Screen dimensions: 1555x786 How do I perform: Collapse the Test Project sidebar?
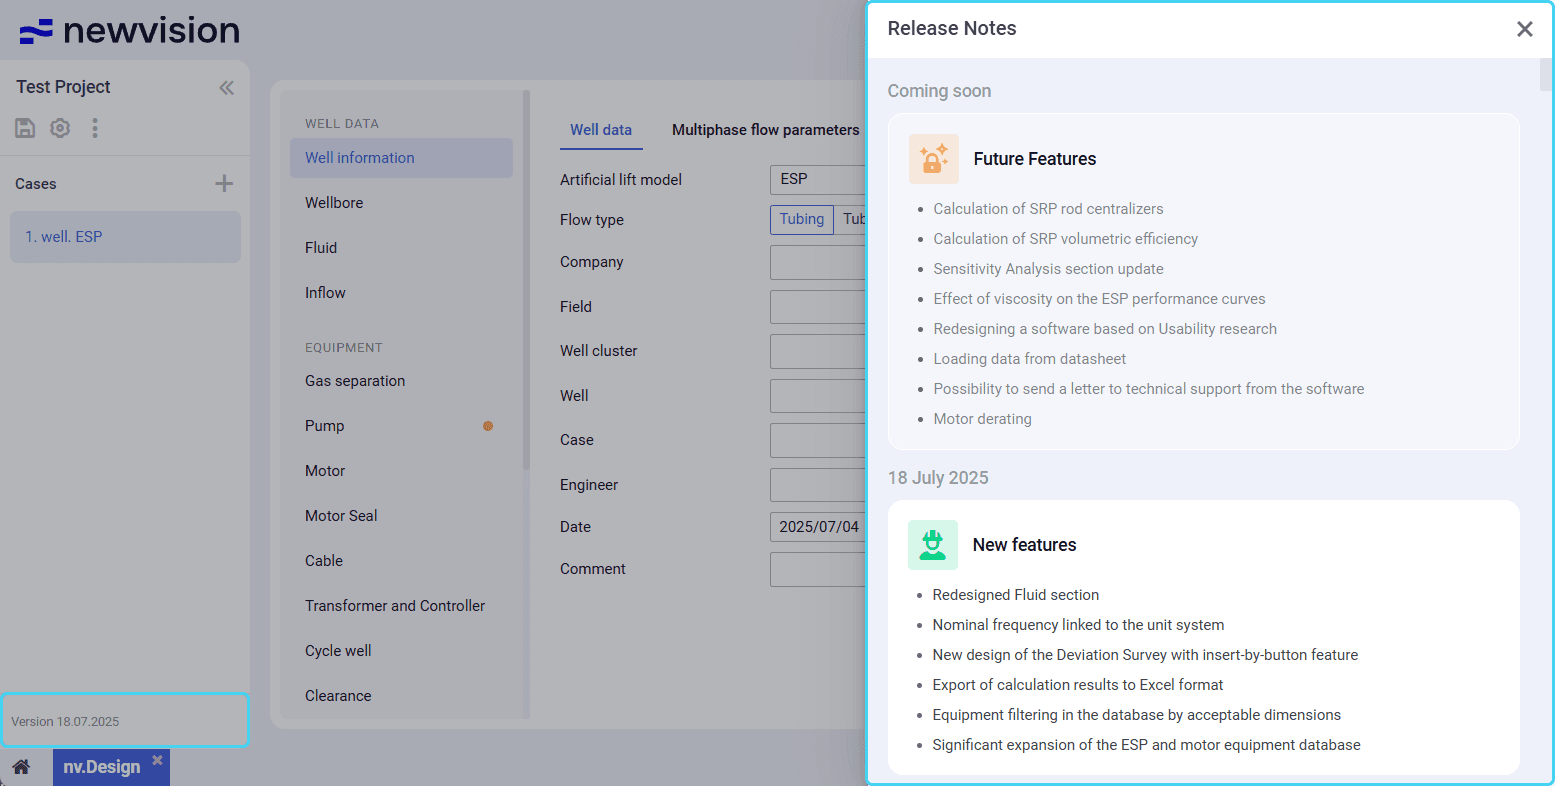[x=226, y=88]
